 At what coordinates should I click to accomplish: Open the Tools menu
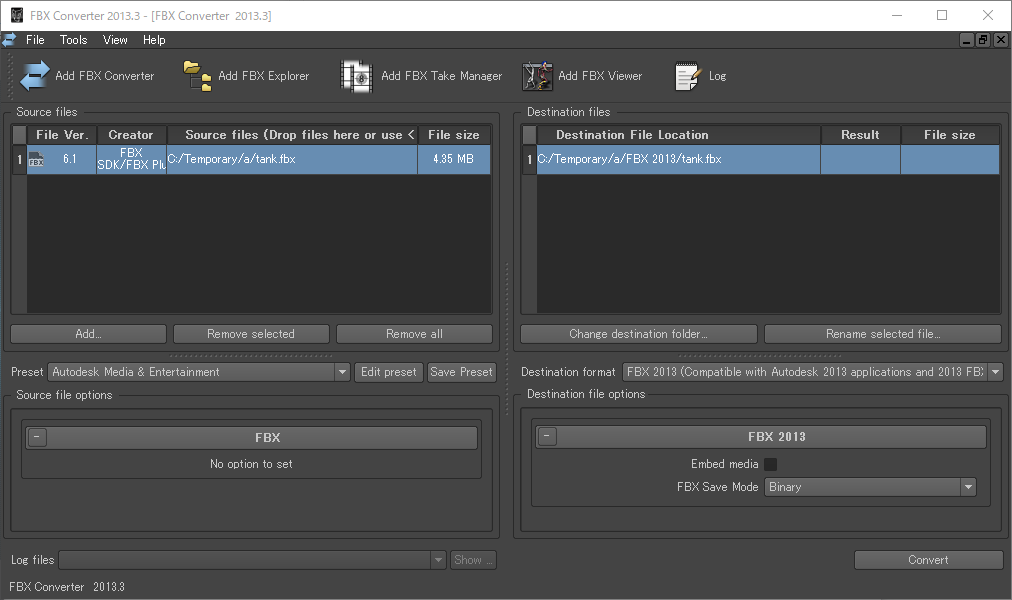point(74,40)
